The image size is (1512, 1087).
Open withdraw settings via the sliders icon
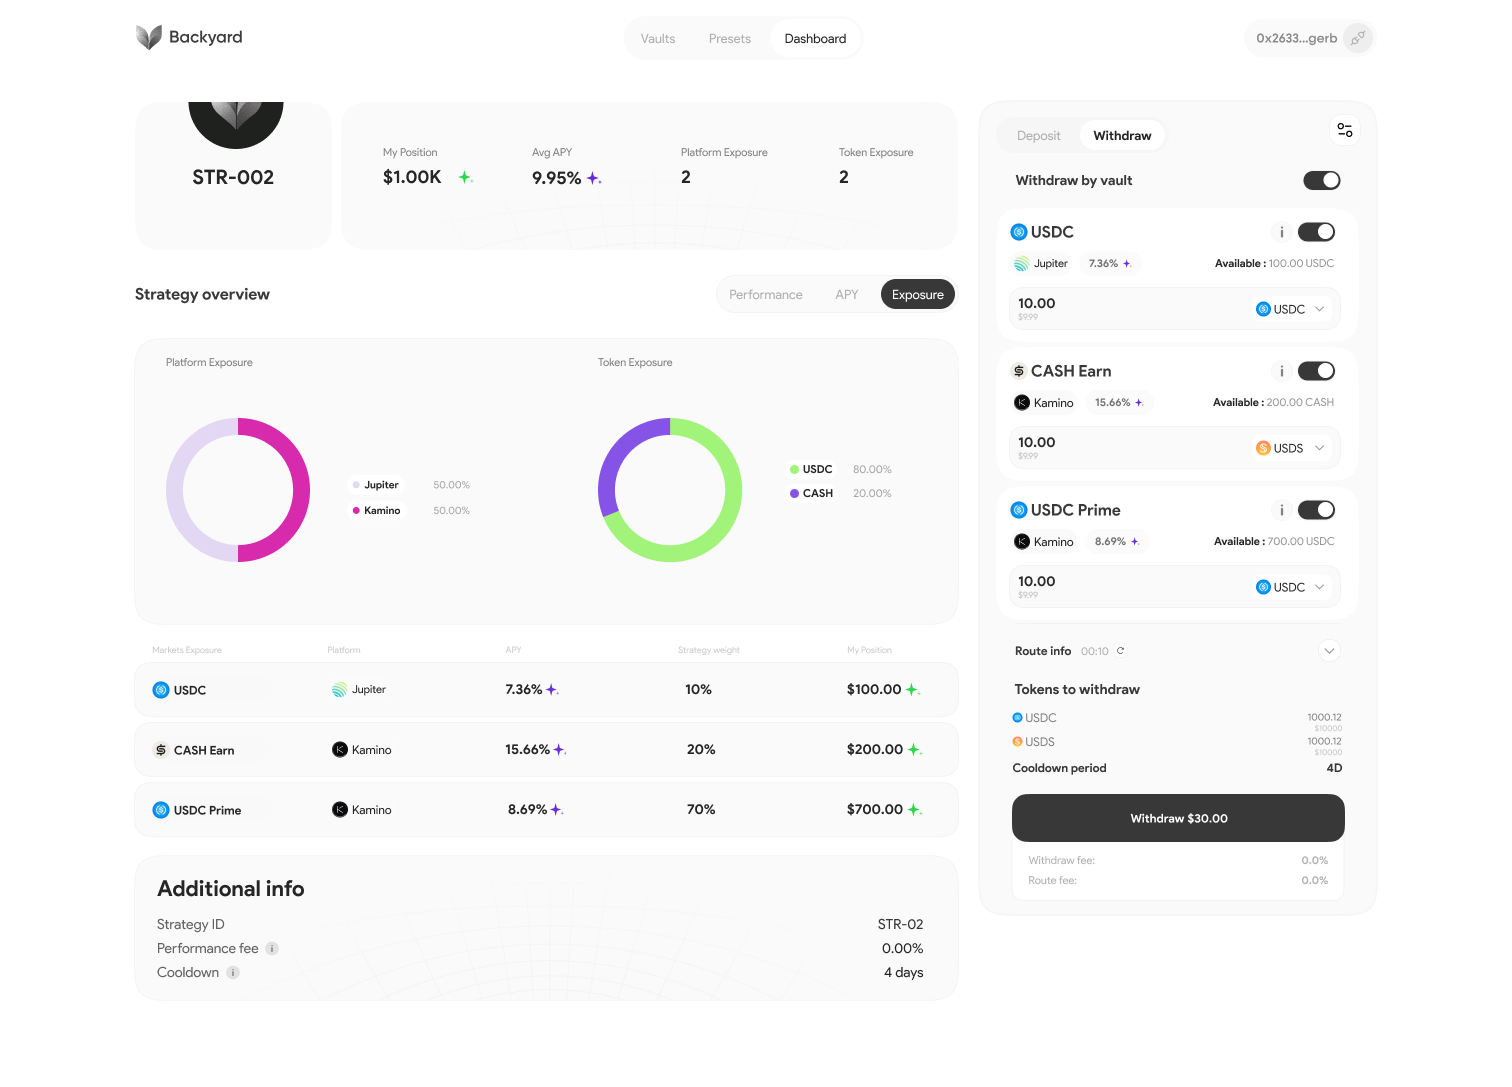(1344, 129)
